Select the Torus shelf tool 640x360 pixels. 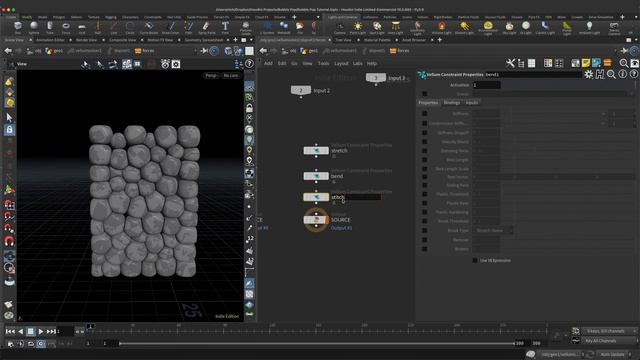tap(66, 28)
